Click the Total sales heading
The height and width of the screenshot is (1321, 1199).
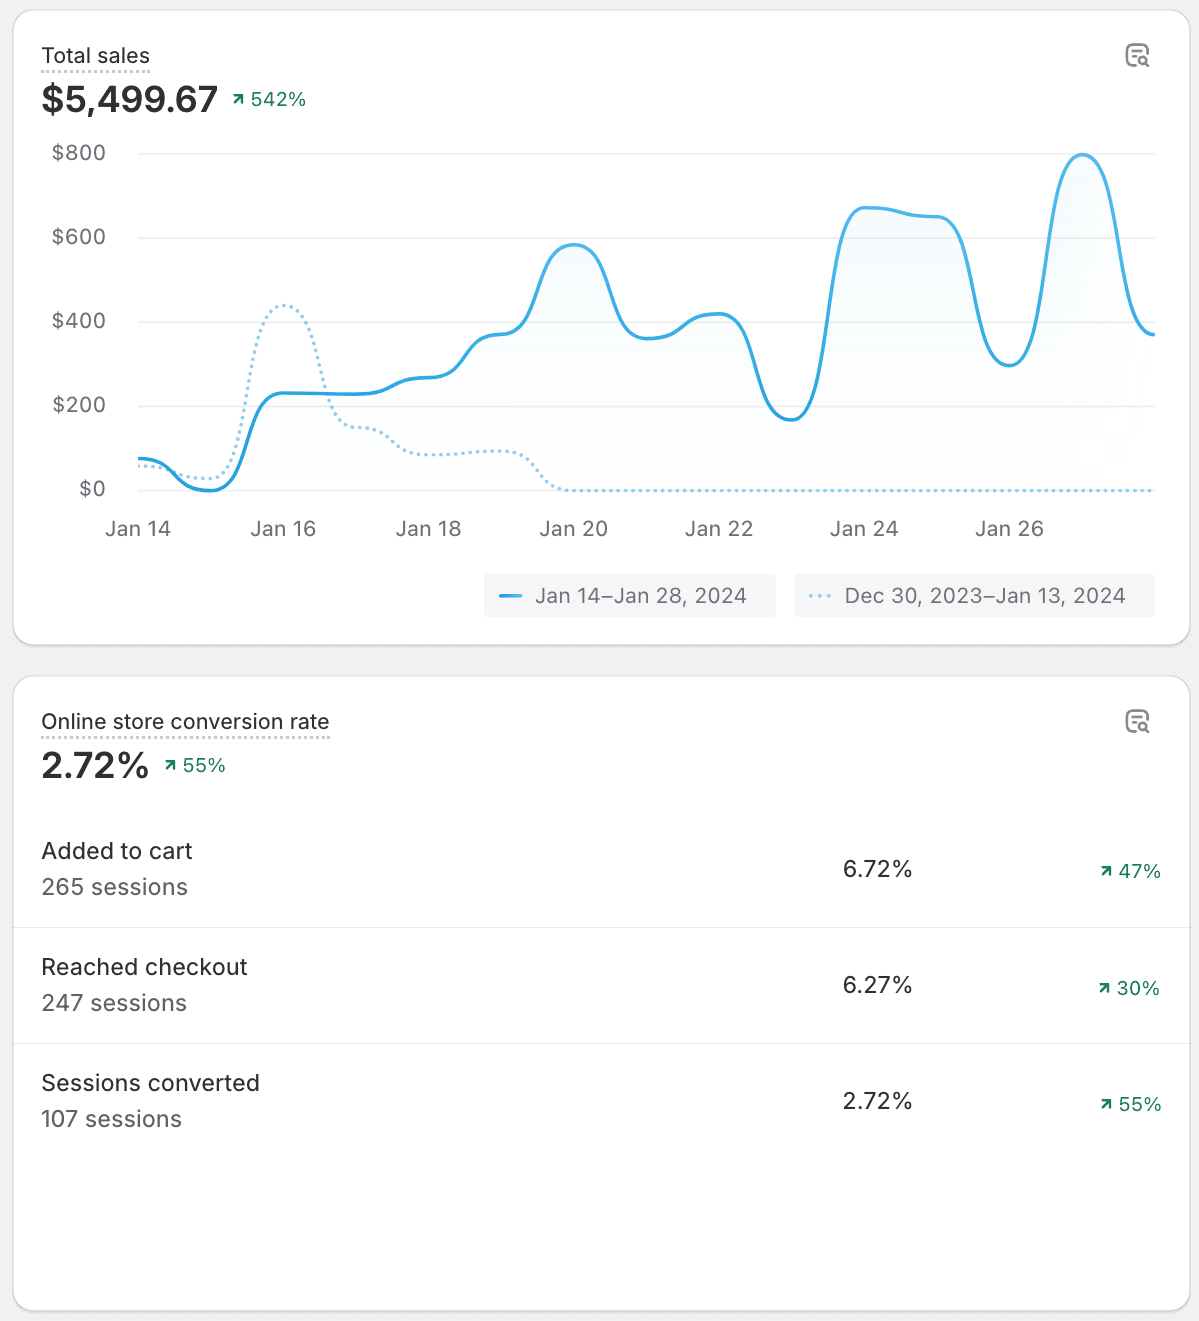(x=96, y=56)
